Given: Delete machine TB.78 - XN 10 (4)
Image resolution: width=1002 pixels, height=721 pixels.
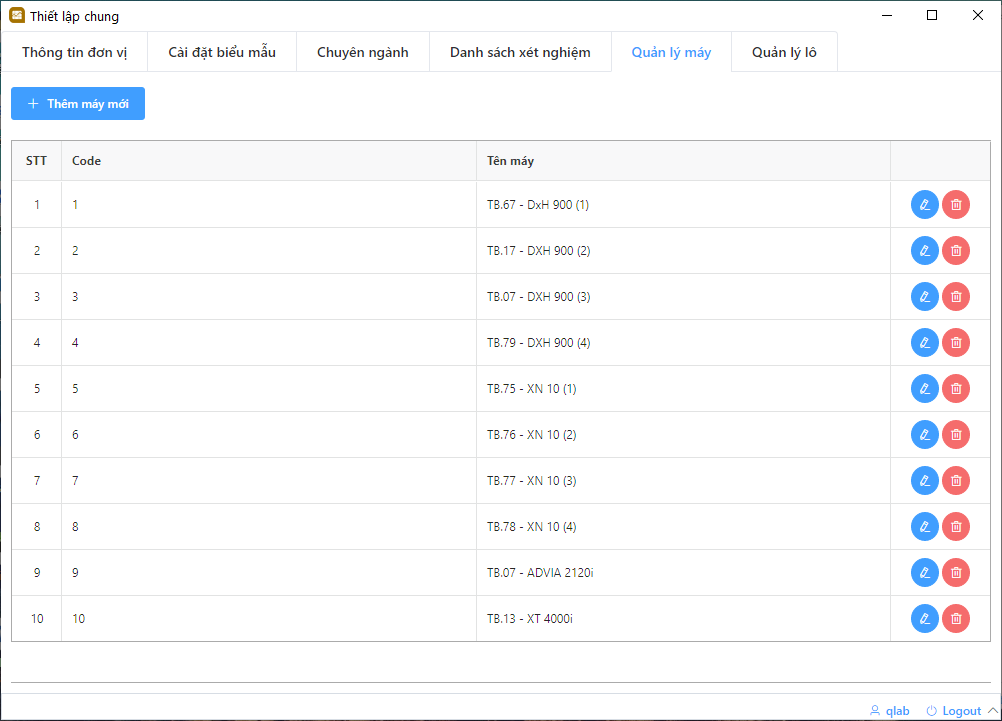Looking at the screenshot, I should 955,527.
